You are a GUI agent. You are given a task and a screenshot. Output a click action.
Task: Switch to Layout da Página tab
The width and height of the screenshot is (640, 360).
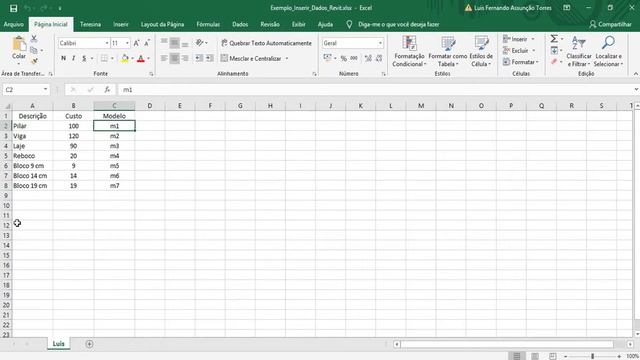pyautogui.click(x=162, y=24)
